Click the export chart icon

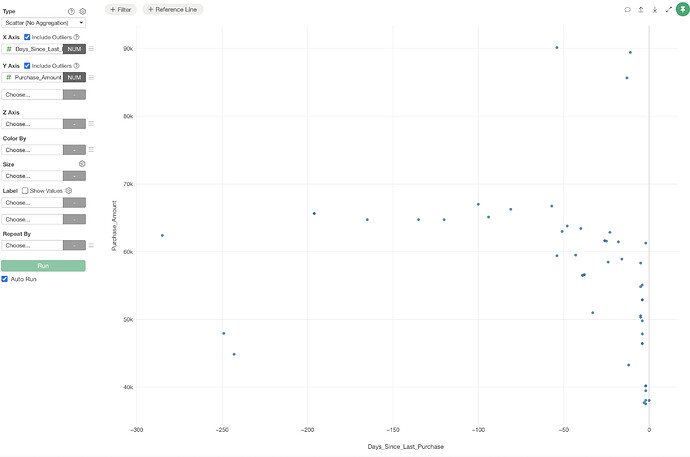pos(640,9)
